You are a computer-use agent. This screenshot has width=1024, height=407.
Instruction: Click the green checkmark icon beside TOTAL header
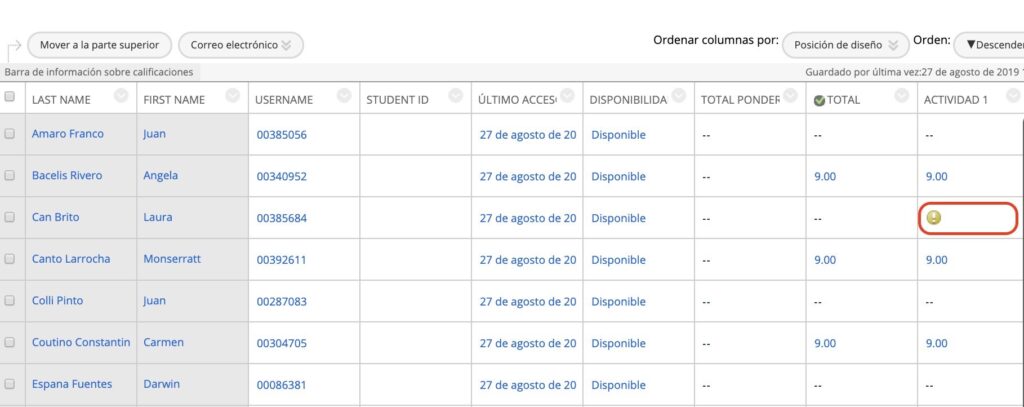[819, 100]
